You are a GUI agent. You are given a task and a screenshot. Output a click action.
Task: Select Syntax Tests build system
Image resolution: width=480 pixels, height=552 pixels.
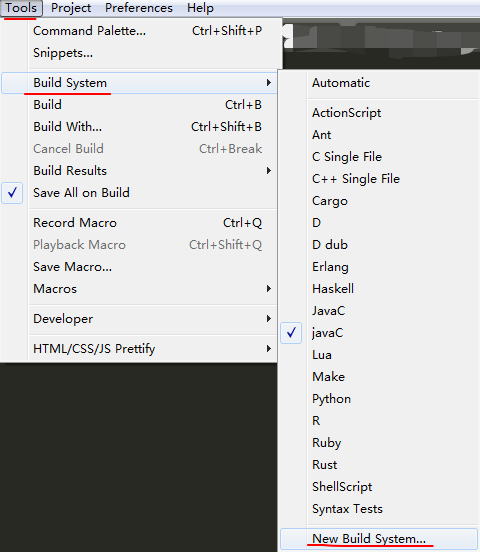[x=379, y=509]
